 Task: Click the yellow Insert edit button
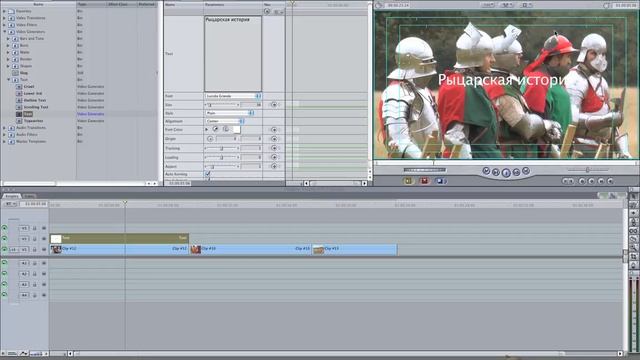(409, 181)
